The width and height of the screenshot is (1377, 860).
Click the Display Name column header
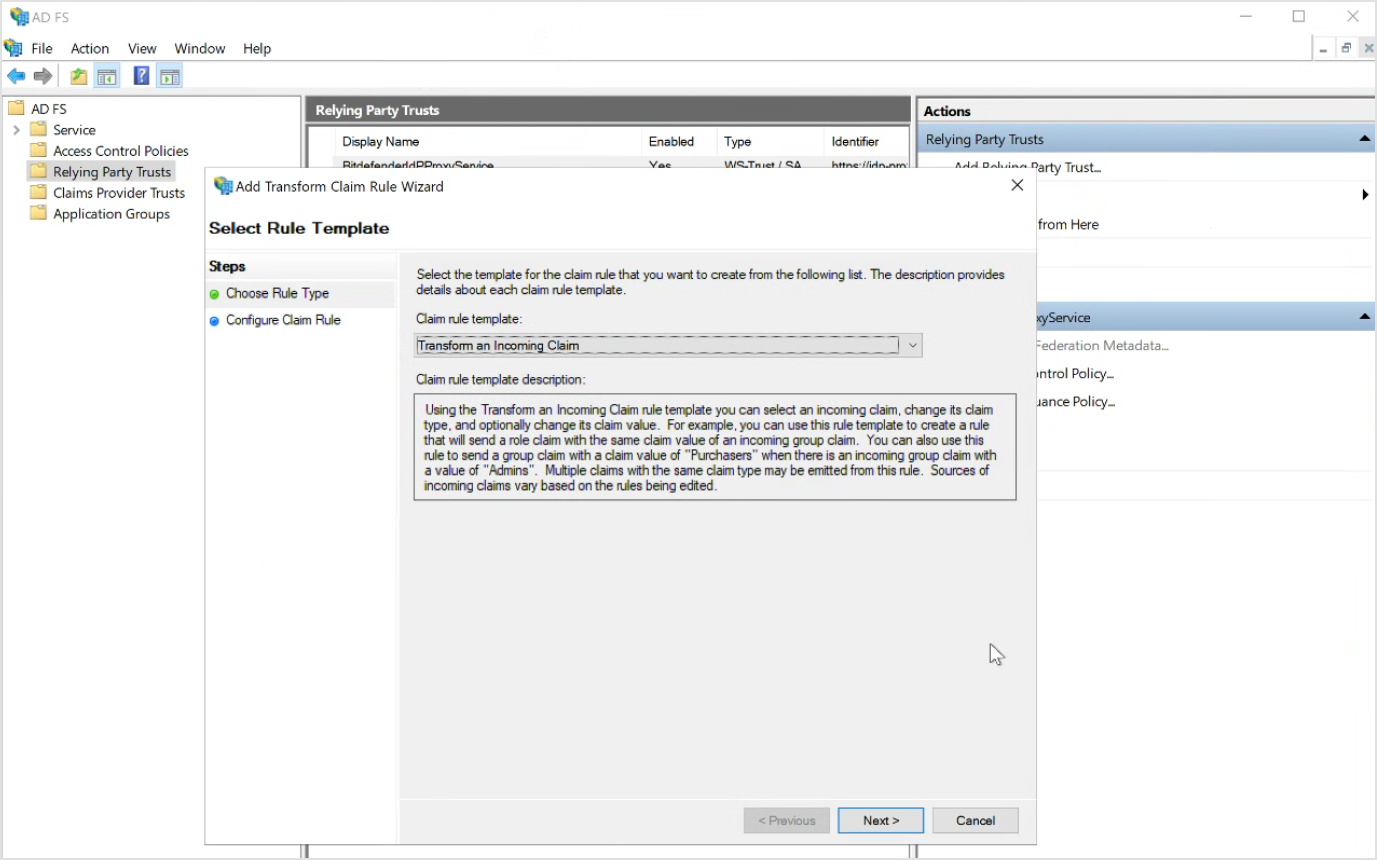[x=381, y=141]
